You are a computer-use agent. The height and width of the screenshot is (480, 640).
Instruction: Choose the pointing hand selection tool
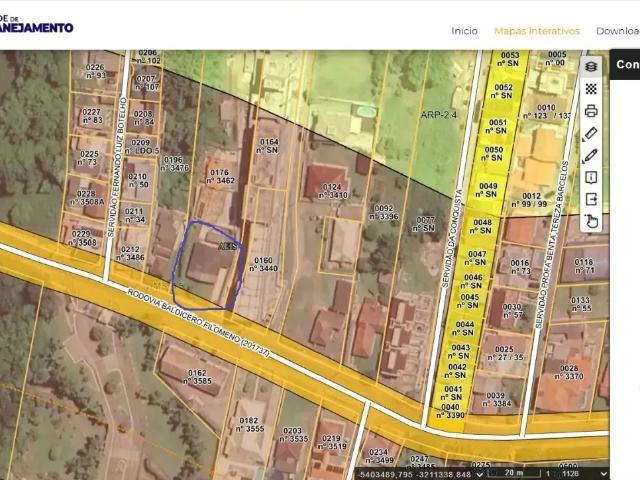[x=591, y=221]
